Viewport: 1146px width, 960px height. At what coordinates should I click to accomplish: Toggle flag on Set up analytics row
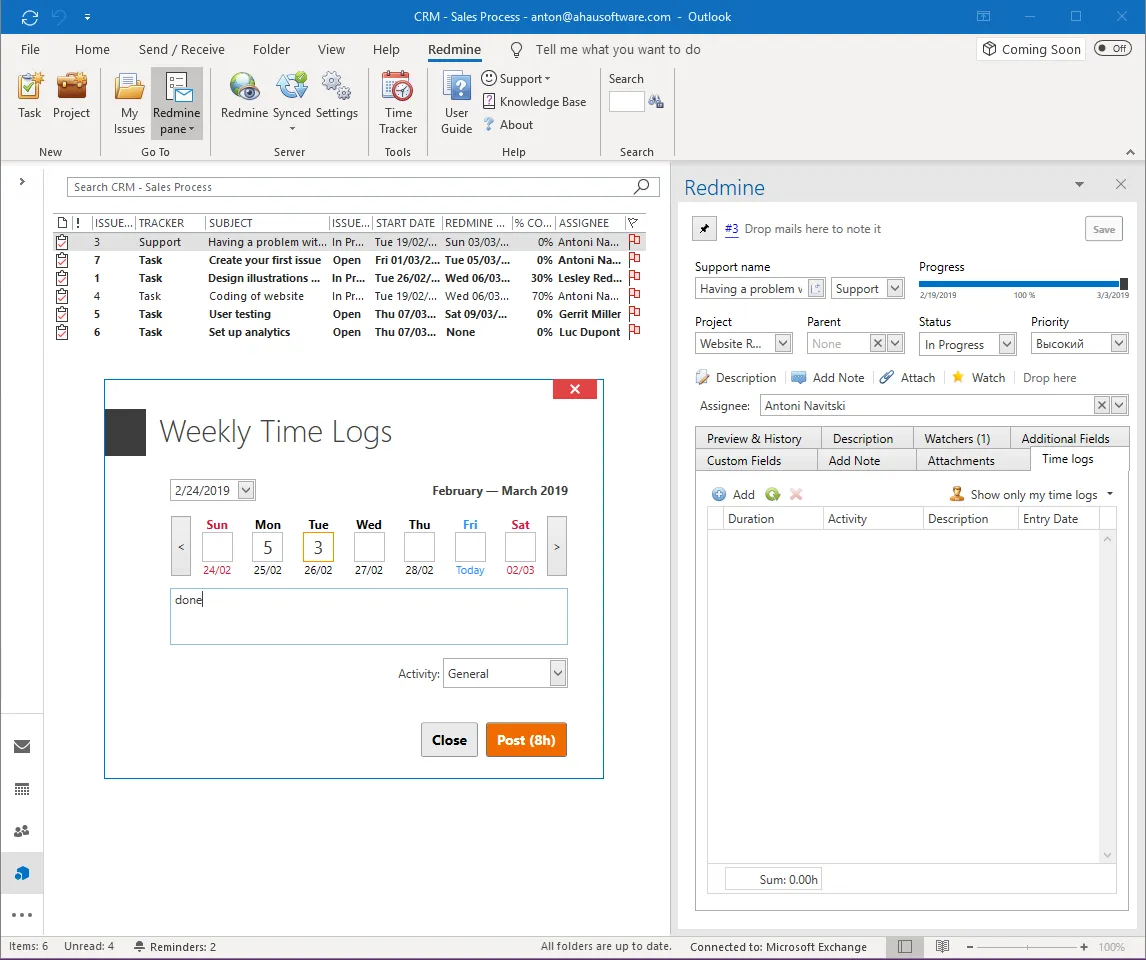[634, 331]
